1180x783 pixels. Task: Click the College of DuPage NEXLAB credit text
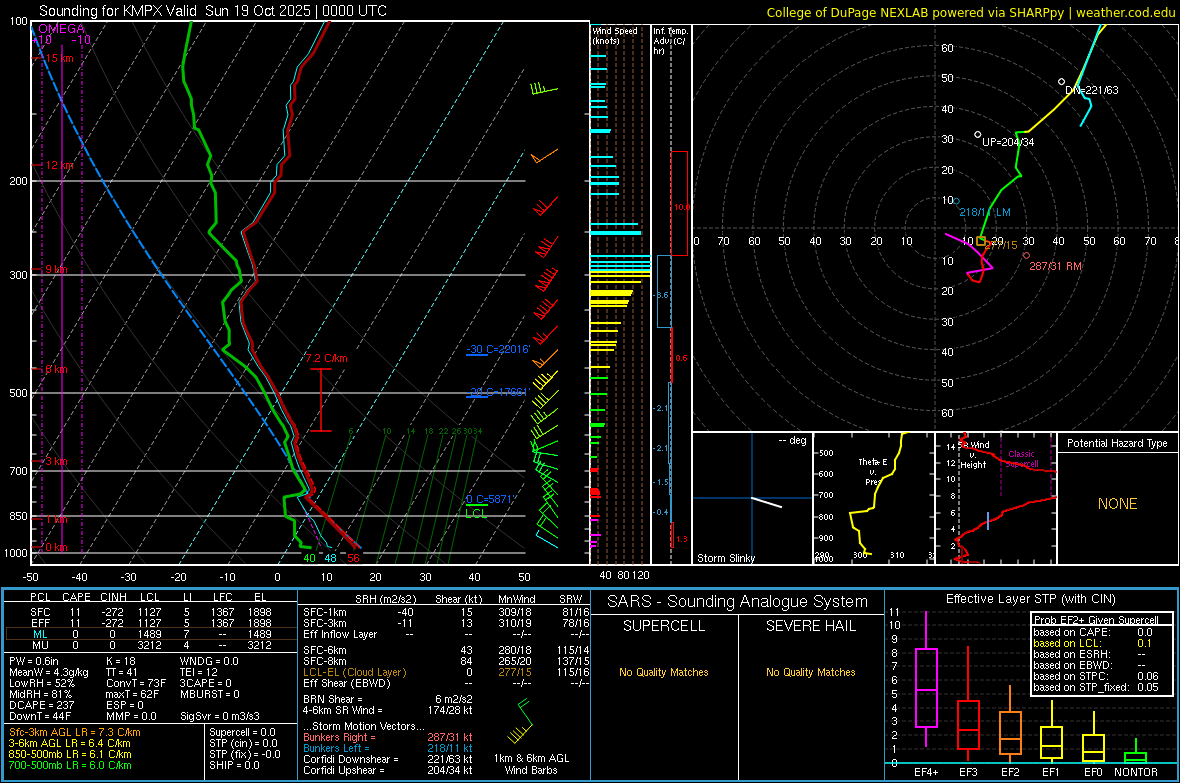point(970,12)
